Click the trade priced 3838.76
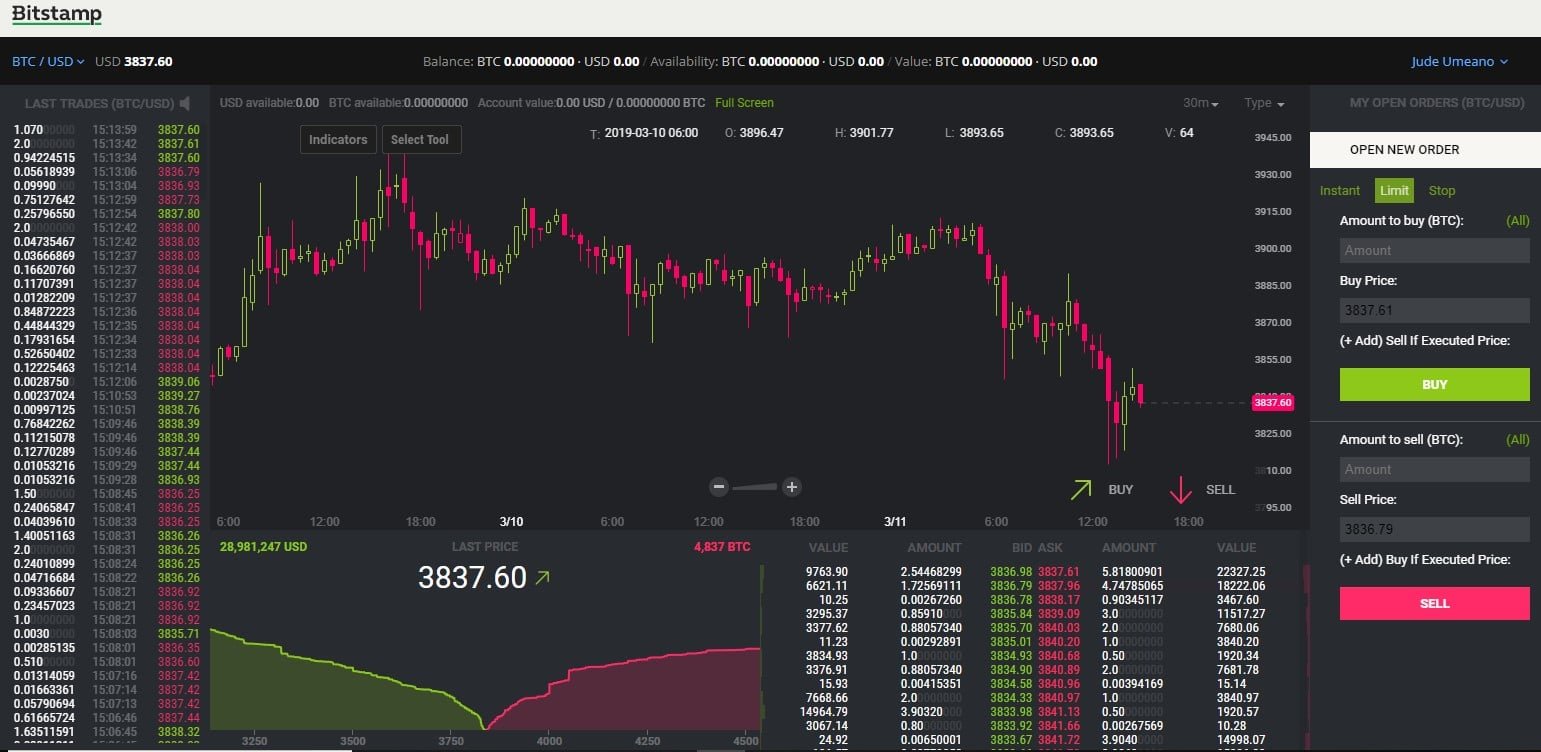The width and height of the screenshot is (1541, 752). pyautogui.click(x=178, y=410)
